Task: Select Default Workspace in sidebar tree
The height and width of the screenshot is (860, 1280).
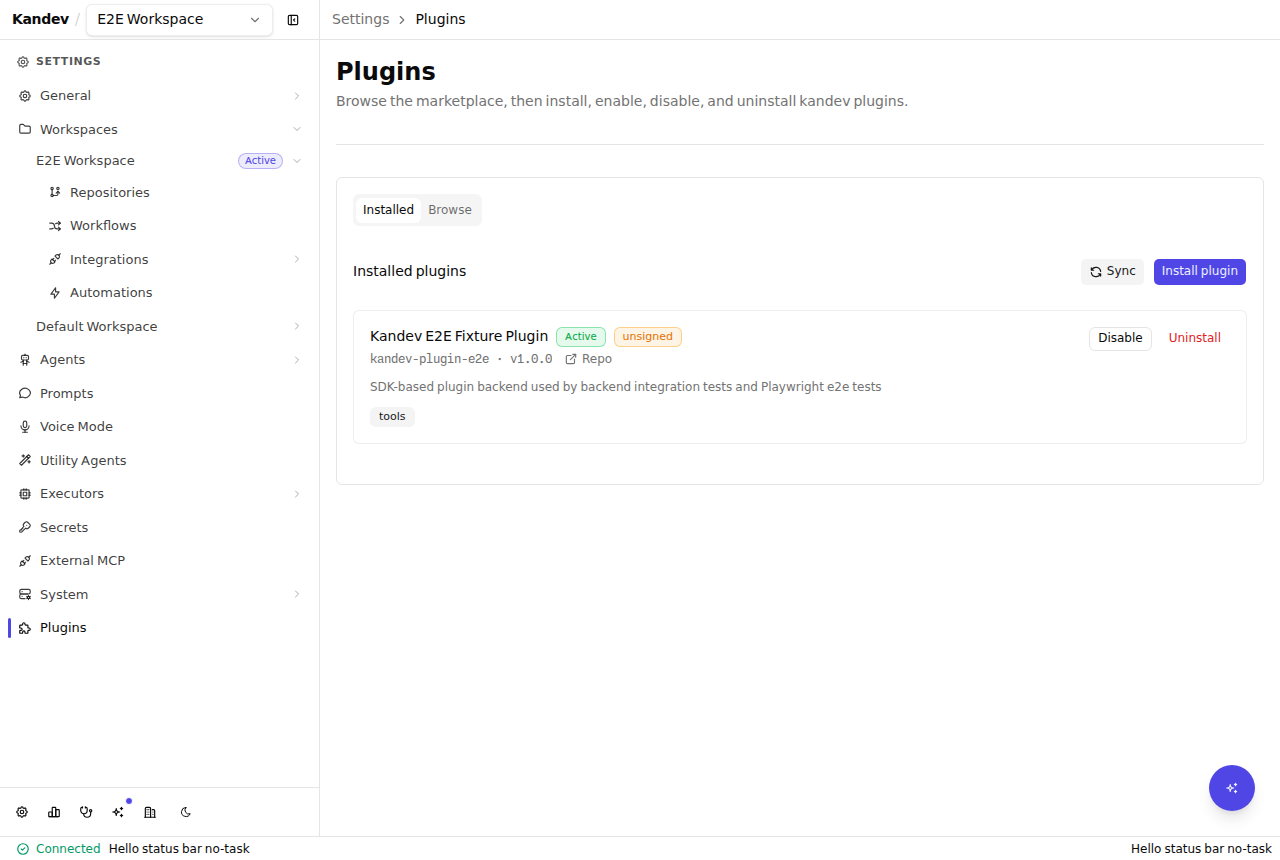Action: (97, 327)
